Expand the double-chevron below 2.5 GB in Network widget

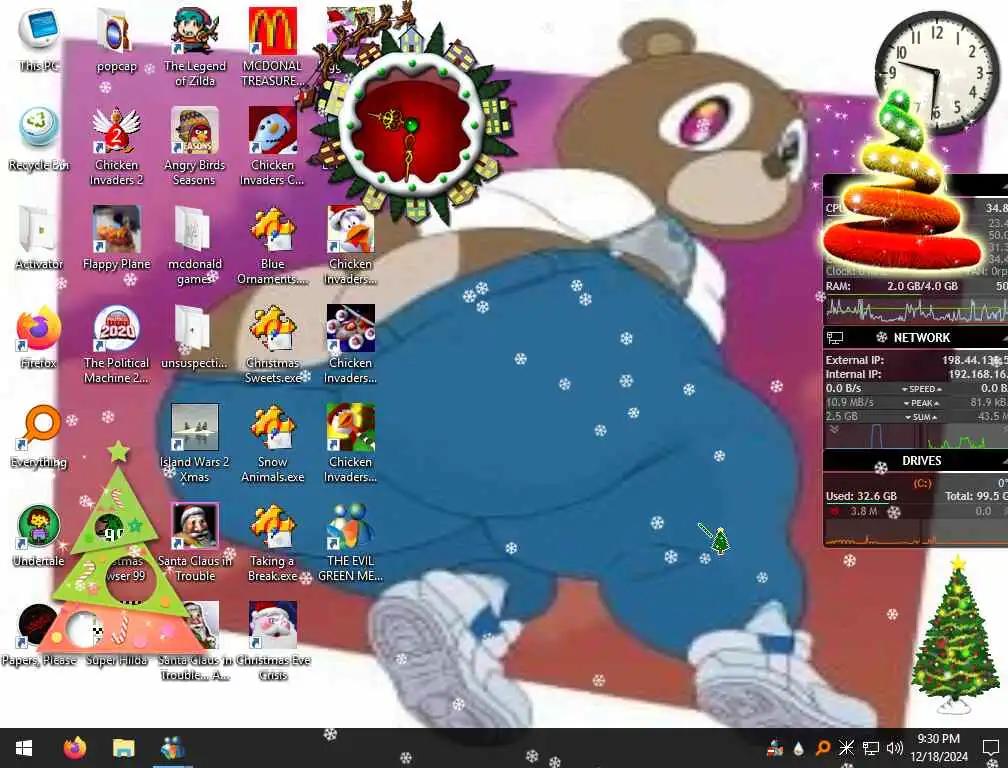point(834,429)
